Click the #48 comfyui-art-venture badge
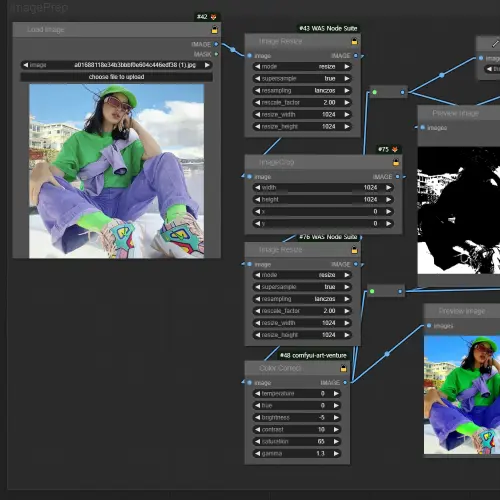500x500 pixels. pyautogui.click(x=313, y=355)
